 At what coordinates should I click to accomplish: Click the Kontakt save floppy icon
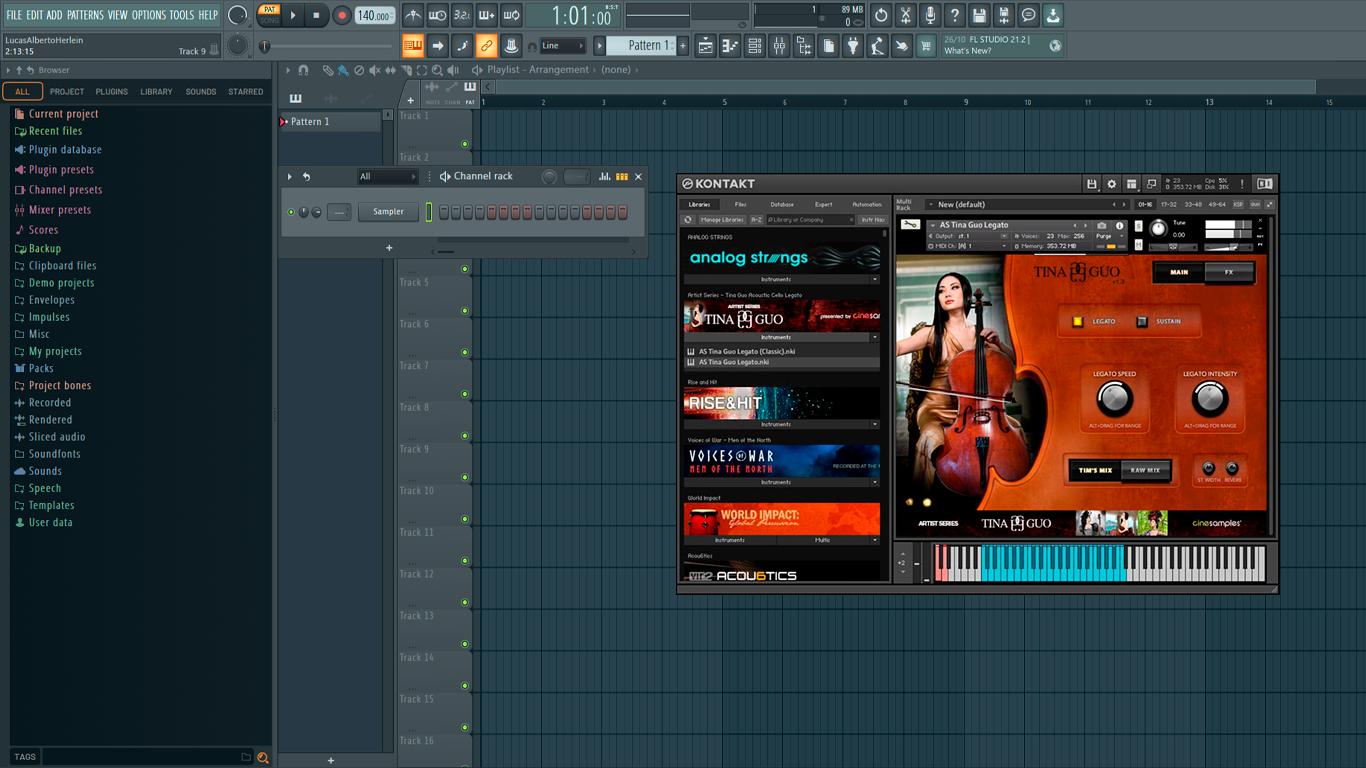1091,184
